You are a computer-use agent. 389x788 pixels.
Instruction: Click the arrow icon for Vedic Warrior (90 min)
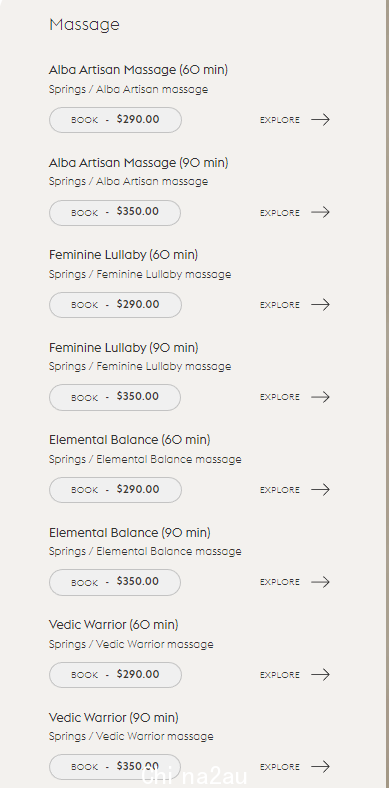[320, 766]
